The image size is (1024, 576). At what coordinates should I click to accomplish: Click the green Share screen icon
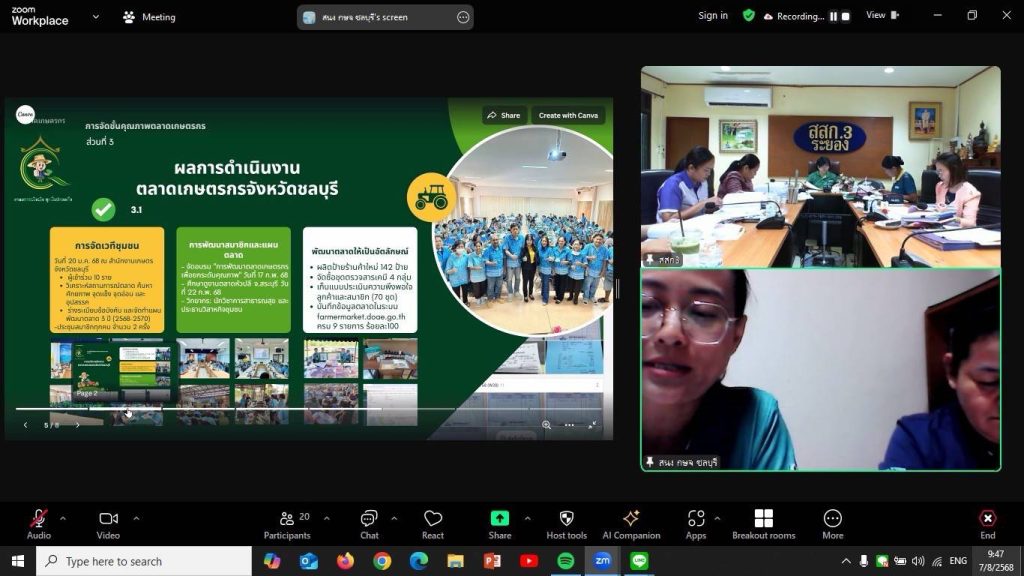pos(499,518)
